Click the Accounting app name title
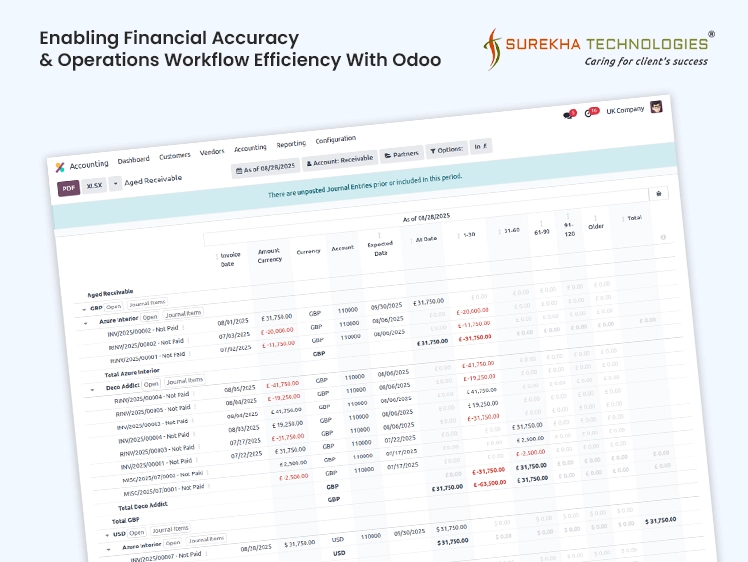This screenshot has width=748, height=562. point(89,165)
